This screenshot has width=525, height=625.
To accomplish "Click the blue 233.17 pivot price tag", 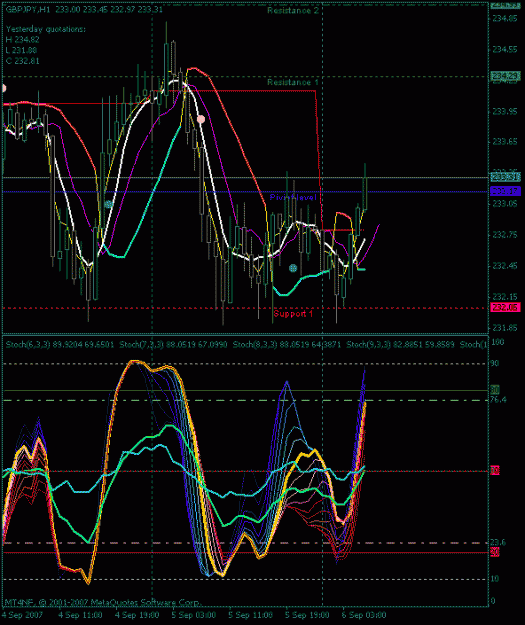I will pos(505,192).
